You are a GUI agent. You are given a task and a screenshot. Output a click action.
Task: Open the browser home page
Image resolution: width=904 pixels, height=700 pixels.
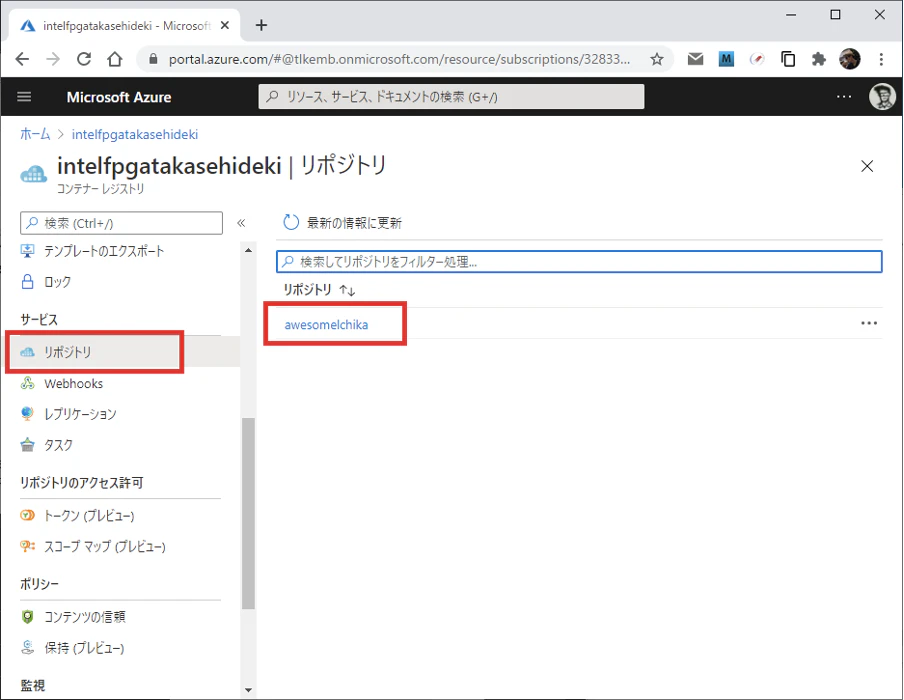[115, 59]
